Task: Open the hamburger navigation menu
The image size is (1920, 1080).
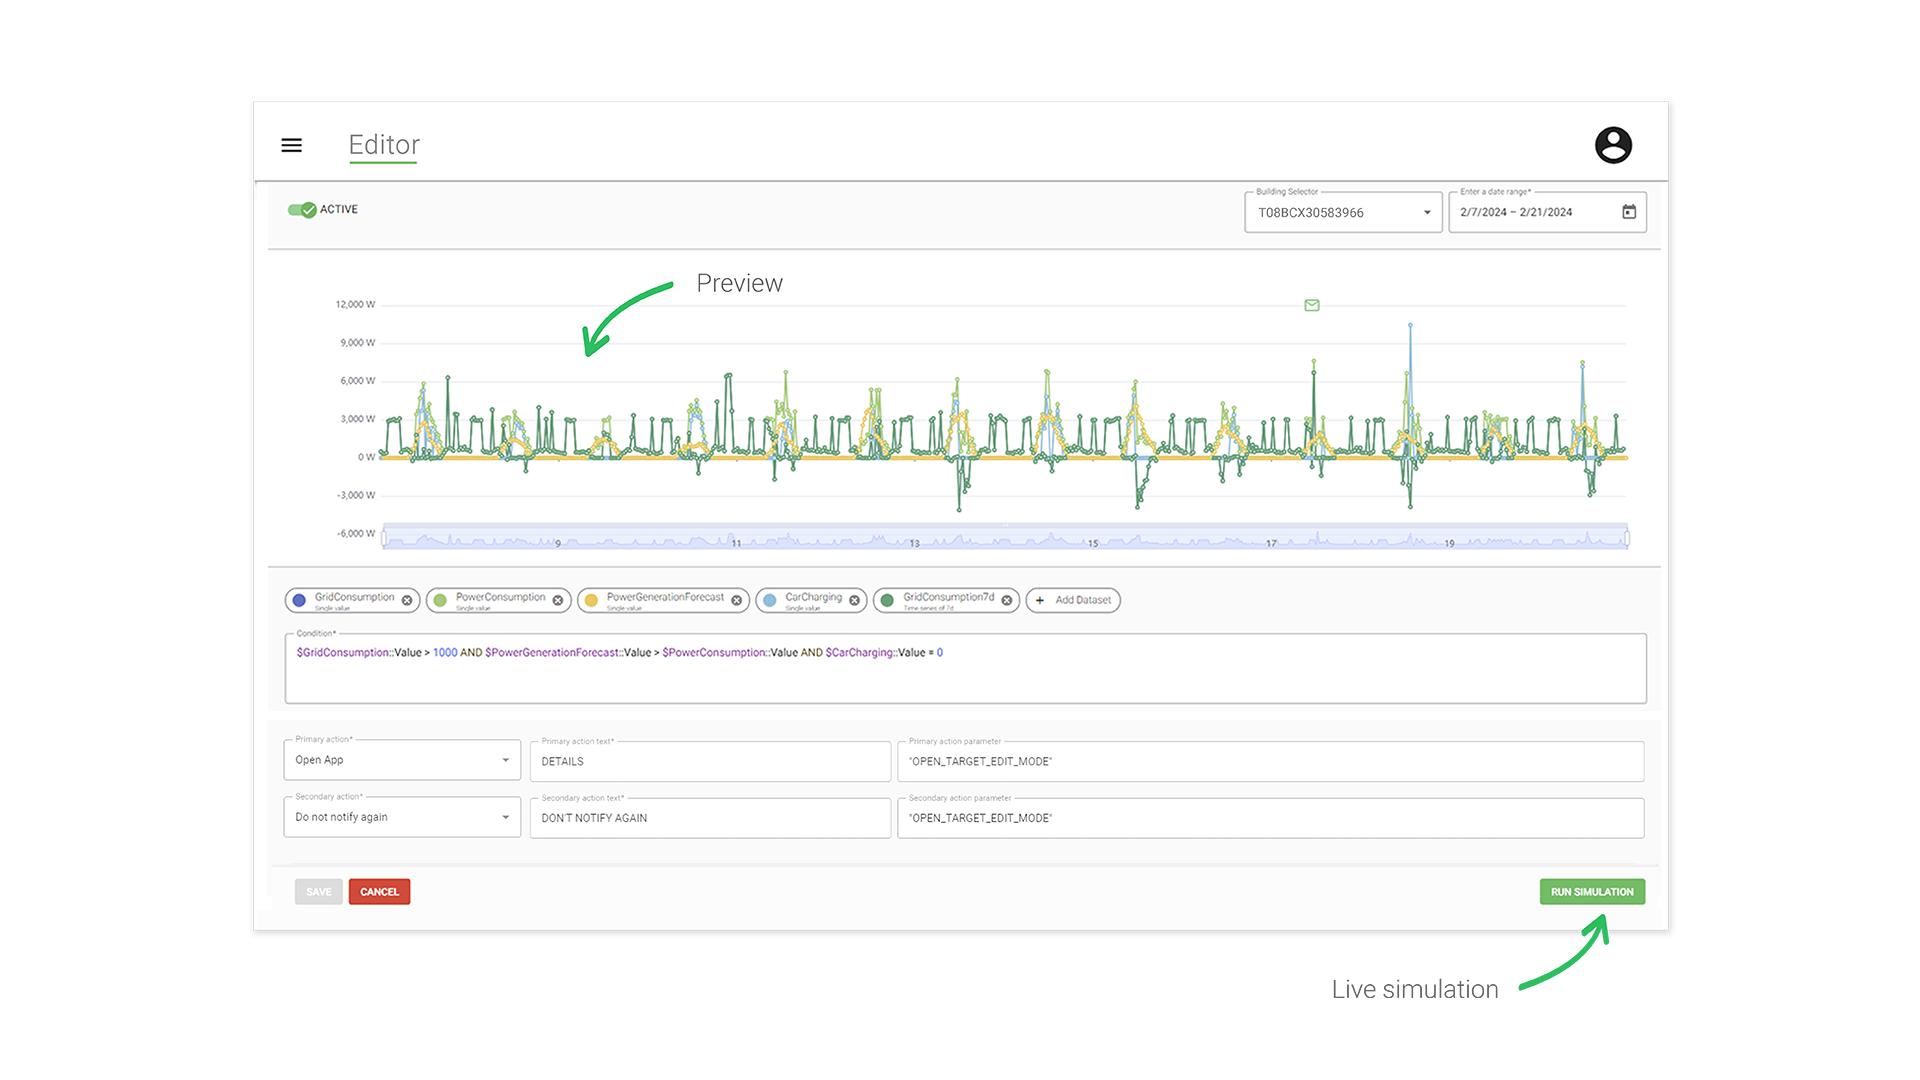Action: click(x=291, y=145)
